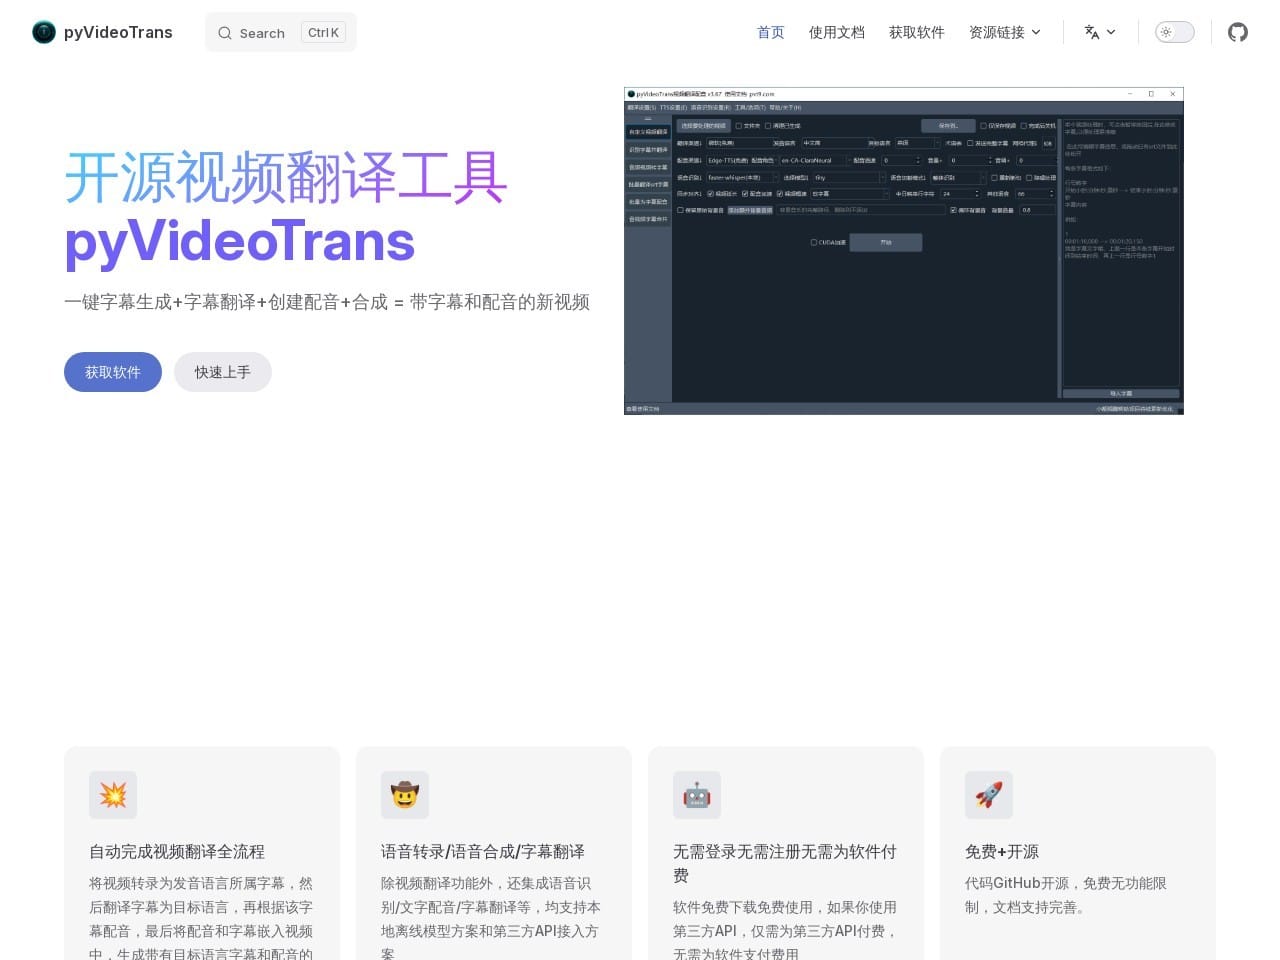Open the 使用文档 navigation item

836,32
